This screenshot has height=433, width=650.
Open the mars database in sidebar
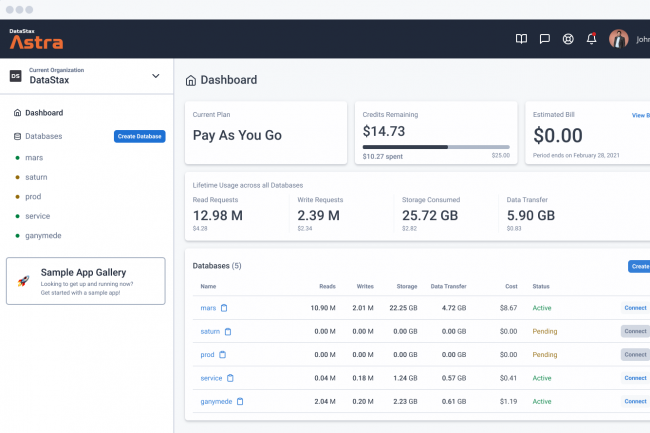point(34,157)
